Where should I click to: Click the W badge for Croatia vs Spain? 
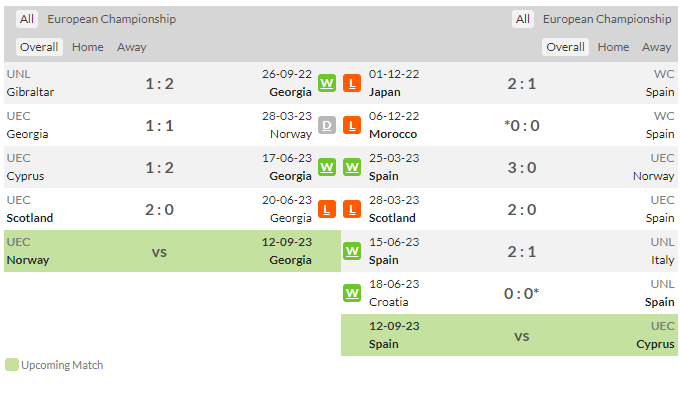tap(352, 293)
